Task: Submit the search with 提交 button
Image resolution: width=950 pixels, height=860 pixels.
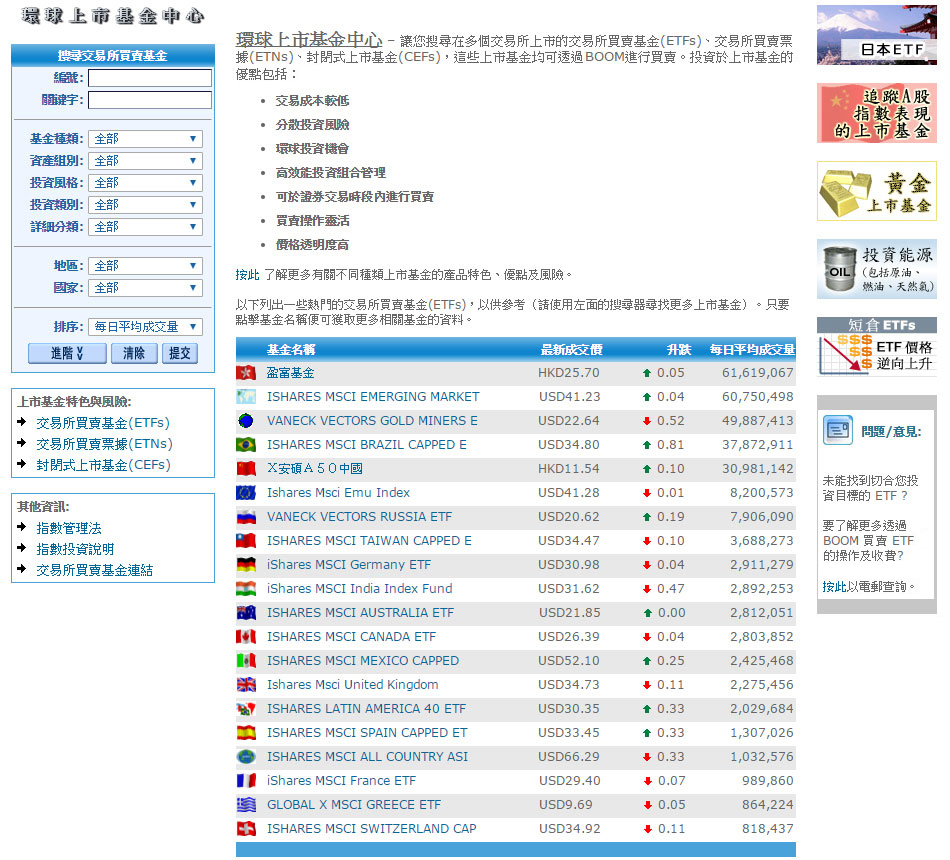Action: click(x=180, y=353)
